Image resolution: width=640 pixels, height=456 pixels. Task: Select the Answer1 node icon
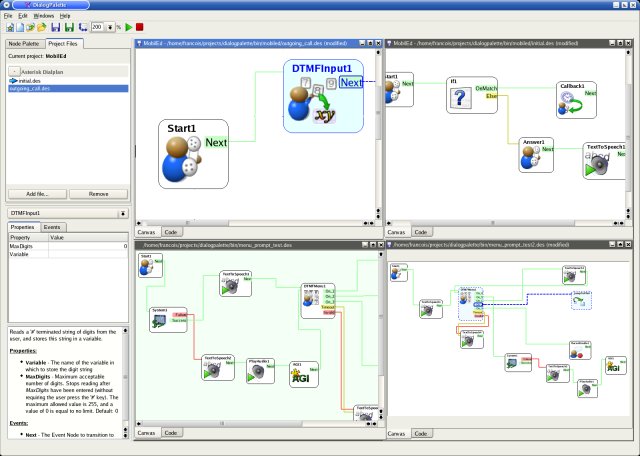pyautogui.click(x=531, y=158)
